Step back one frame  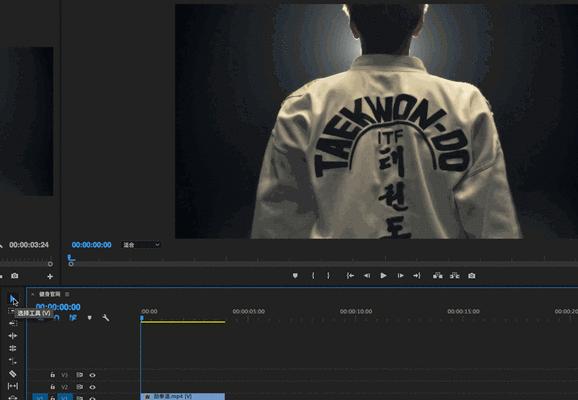367,275
